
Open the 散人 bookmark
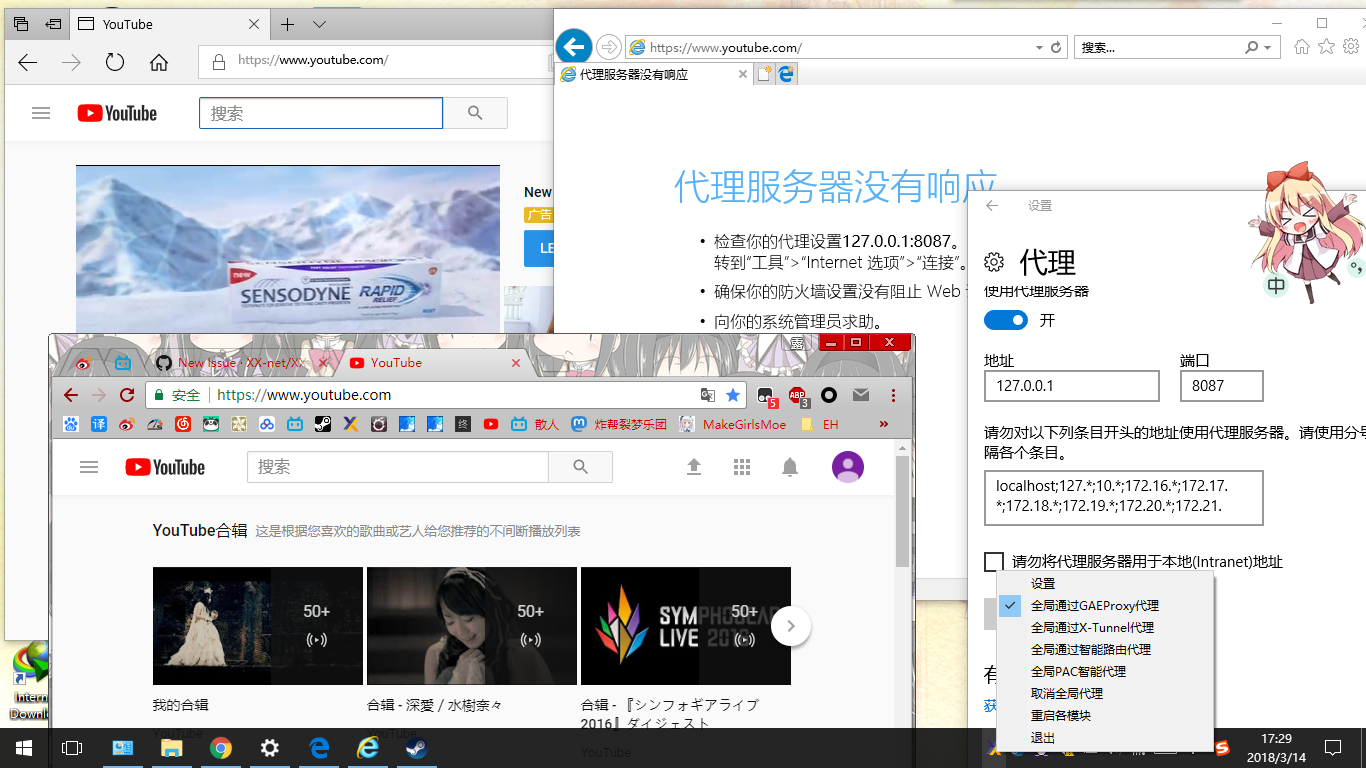tap(536, 424)
